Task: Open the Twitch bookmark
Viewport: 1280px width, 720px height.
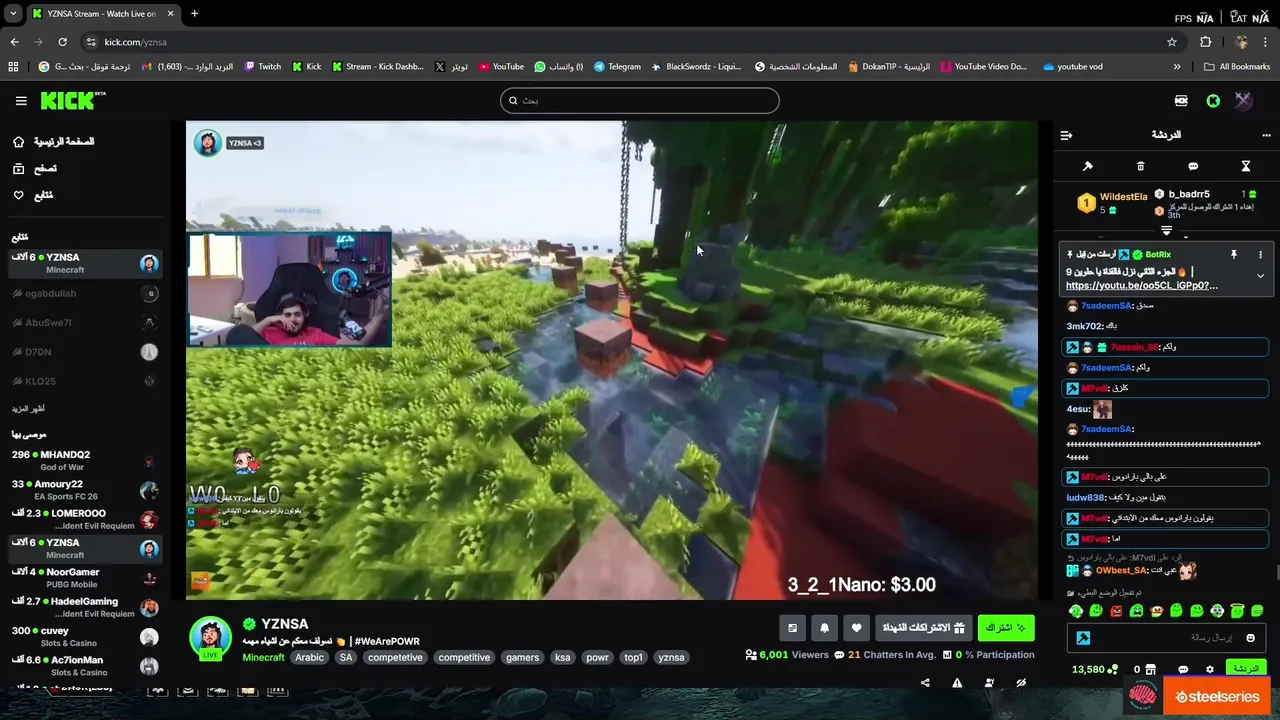Action: click(x=263, y=67)
